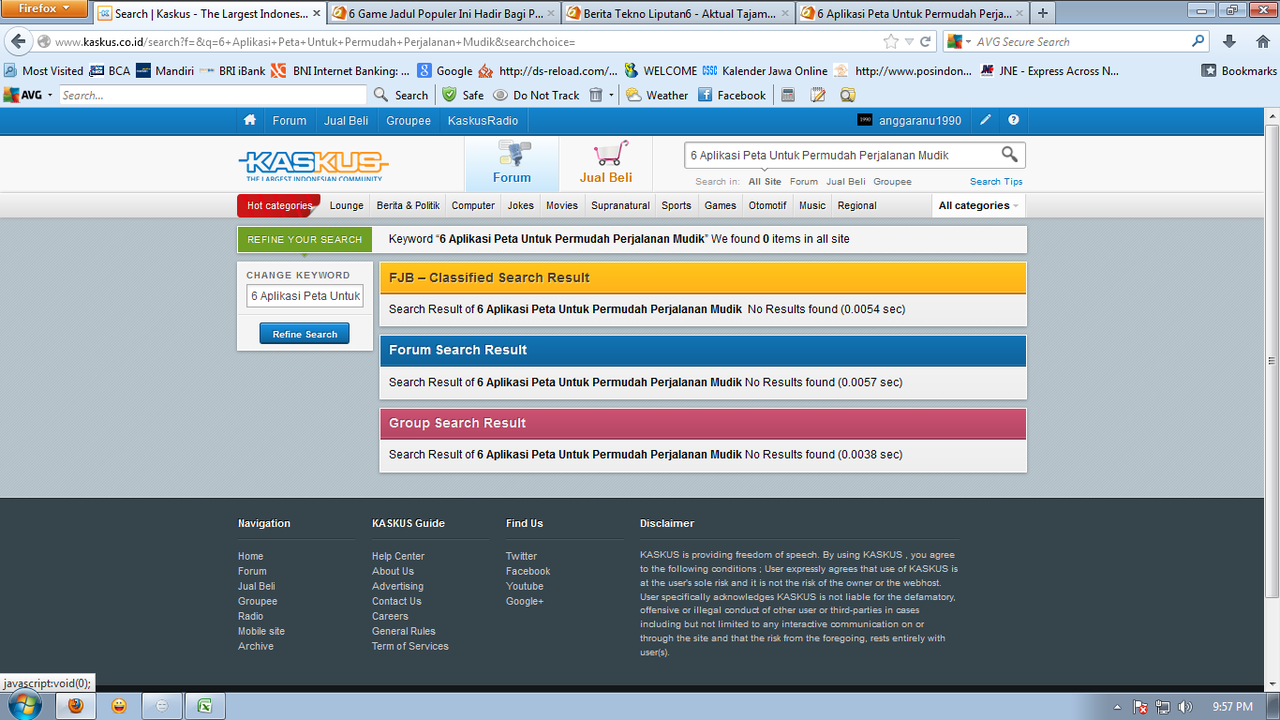Open the help question mark icon
The width and height of the screenshot is (1280, 720).
pos(1014,120)
